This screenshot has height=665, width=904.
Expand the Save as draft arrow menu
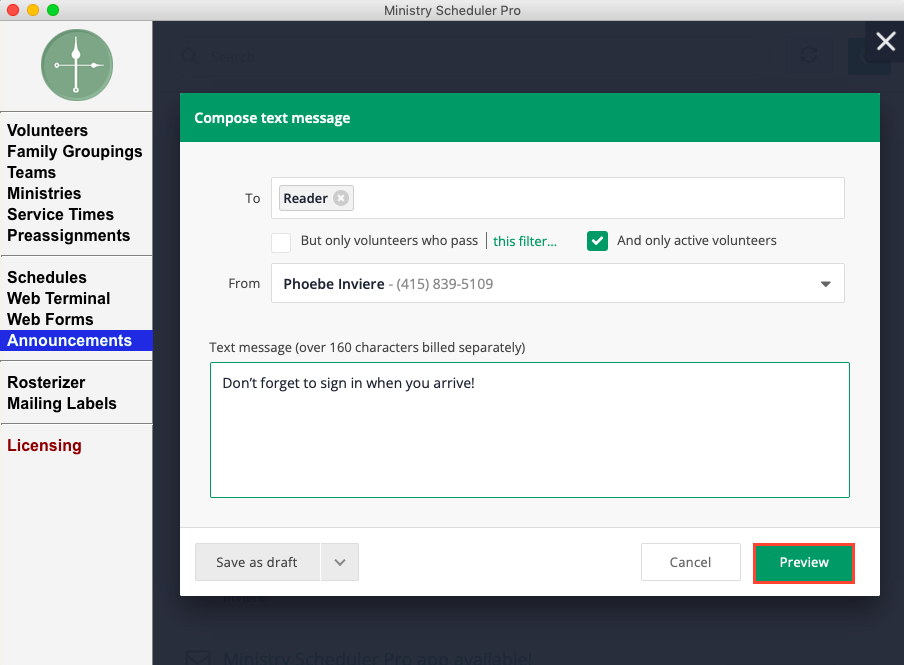(340, 563)
